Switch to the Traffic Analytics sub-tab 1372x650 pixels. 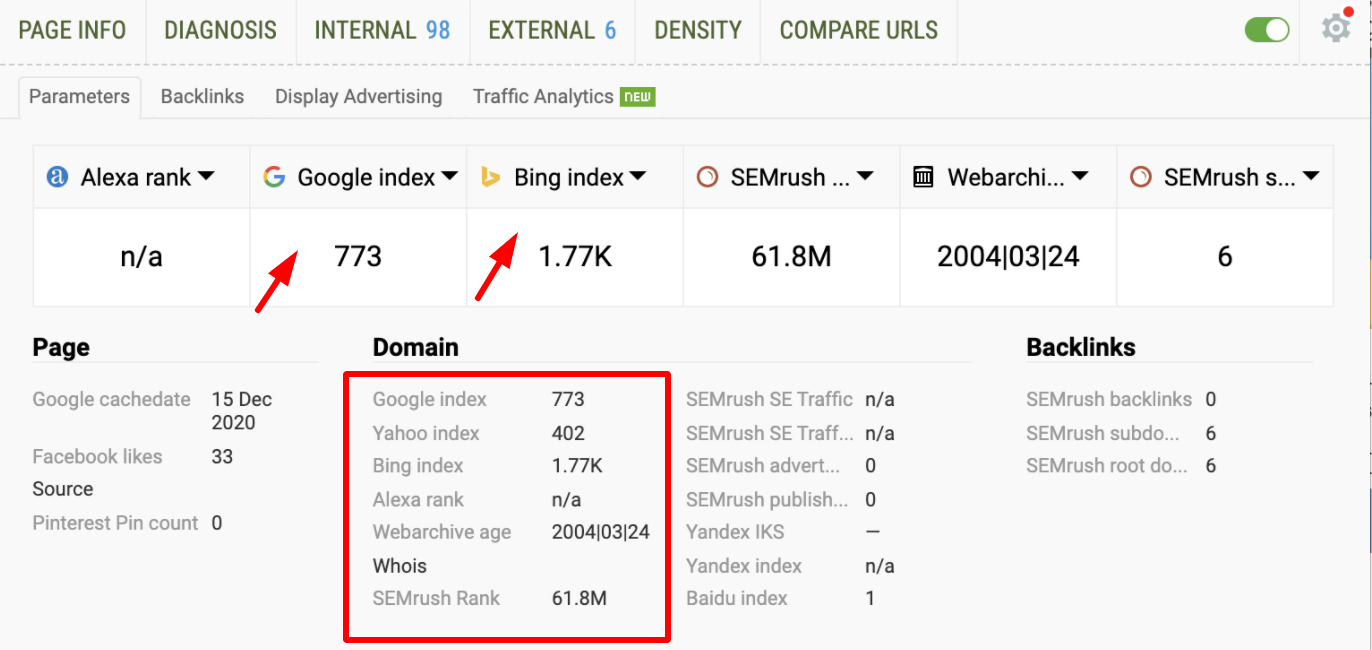[543, 97]
